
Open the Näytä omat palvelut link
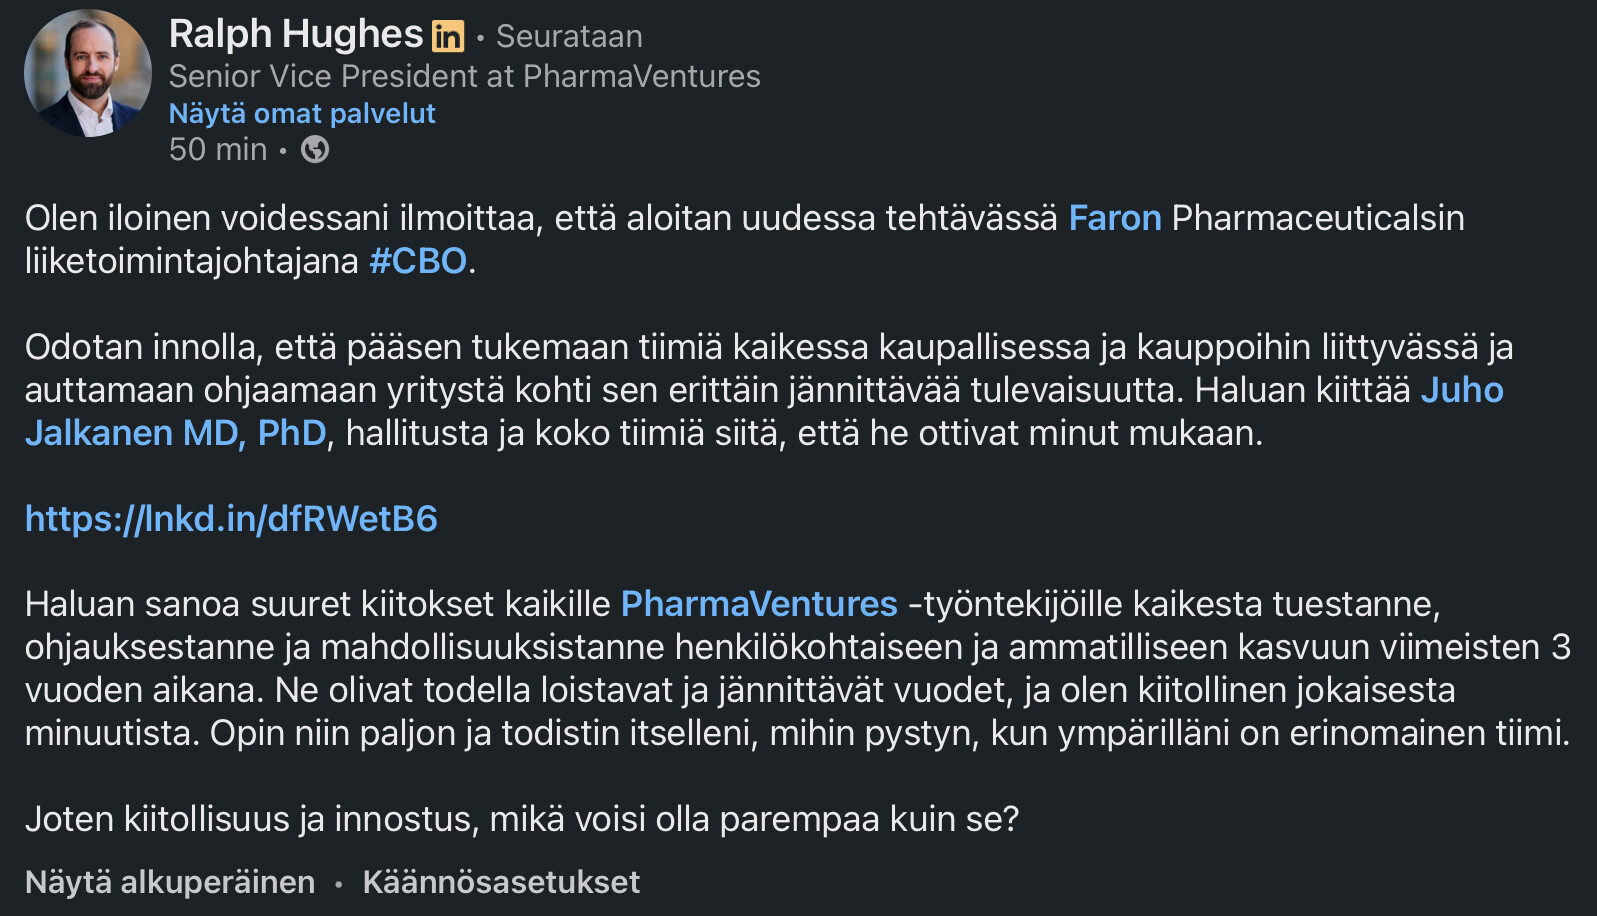(x=302, y=114)
